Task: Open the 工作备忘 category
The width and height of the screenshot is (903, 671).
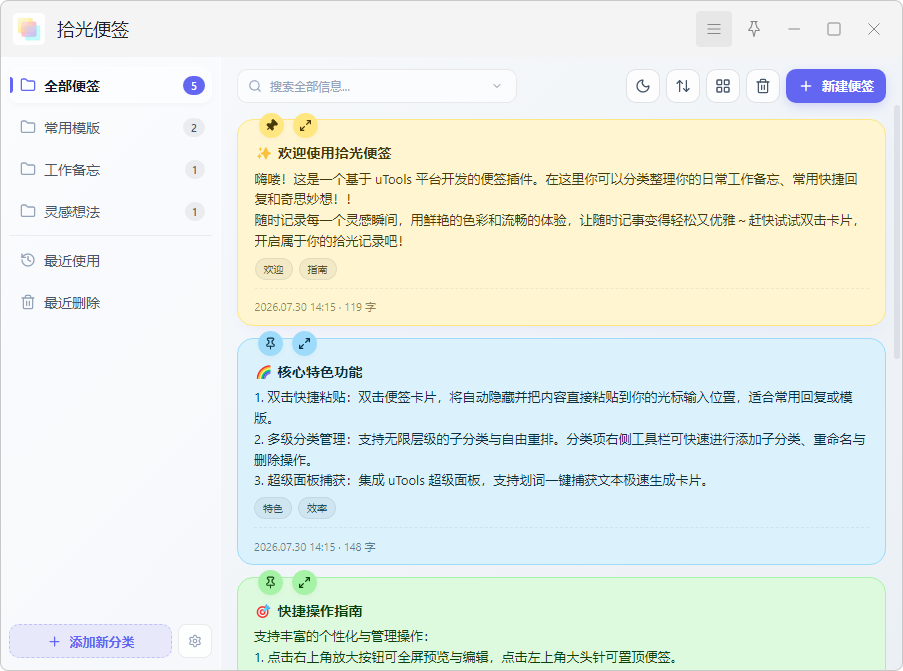Action: (x=111, y=170)
